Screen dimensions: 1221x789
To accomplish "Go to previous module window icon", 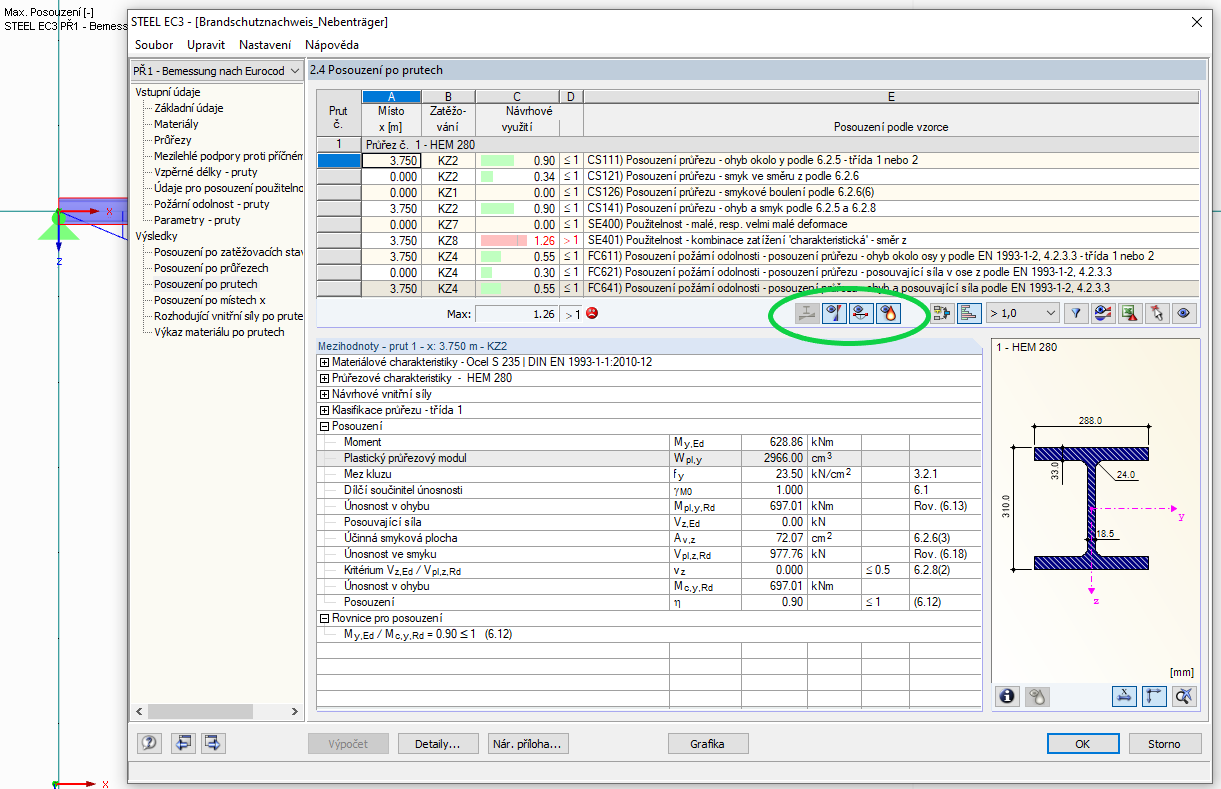I will 183,743.
